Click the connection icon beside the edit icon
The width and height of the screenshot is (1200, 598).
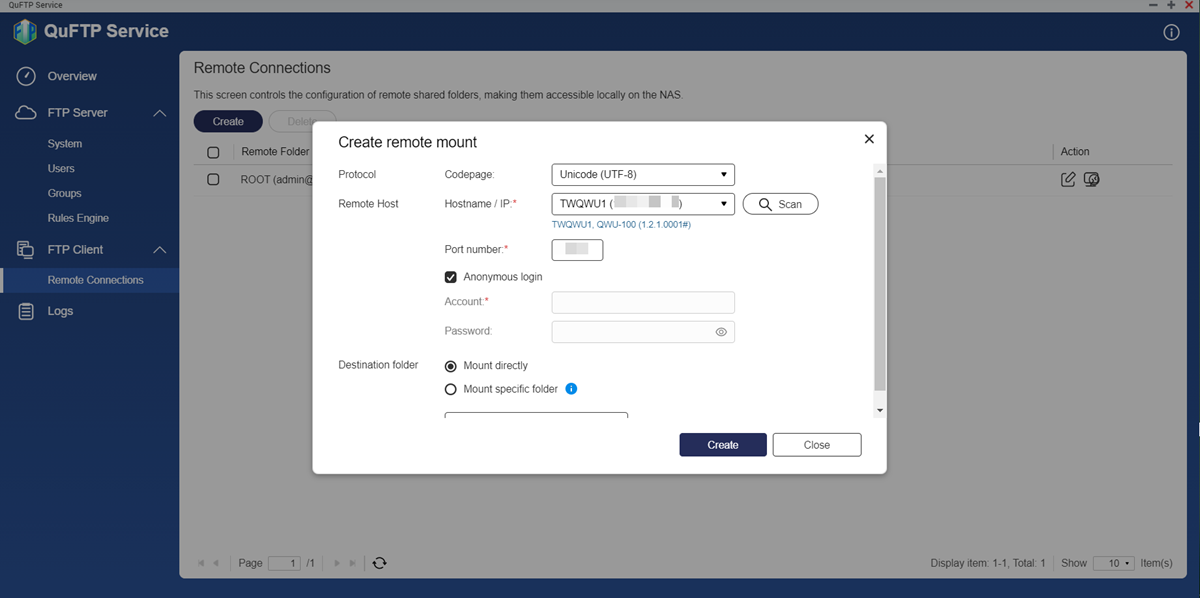[x=1092, y=179]
